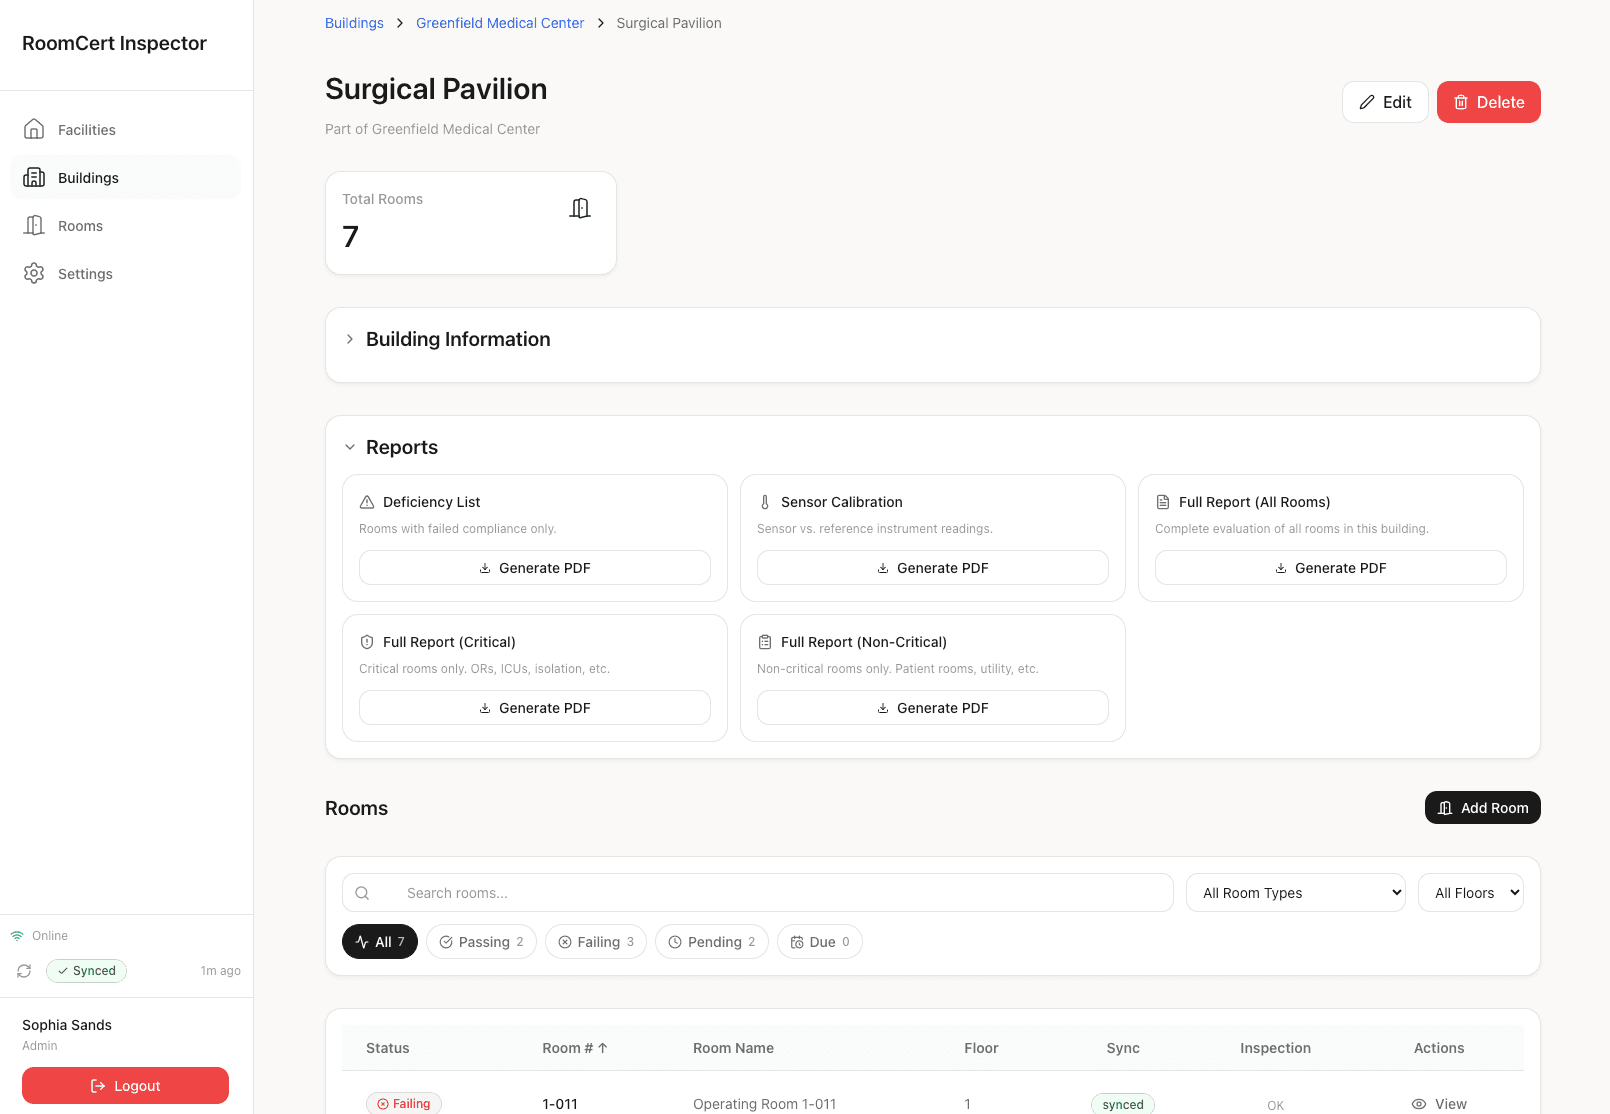
Task: Click the Inspection column header
Action: (x=1275, y=1048)
